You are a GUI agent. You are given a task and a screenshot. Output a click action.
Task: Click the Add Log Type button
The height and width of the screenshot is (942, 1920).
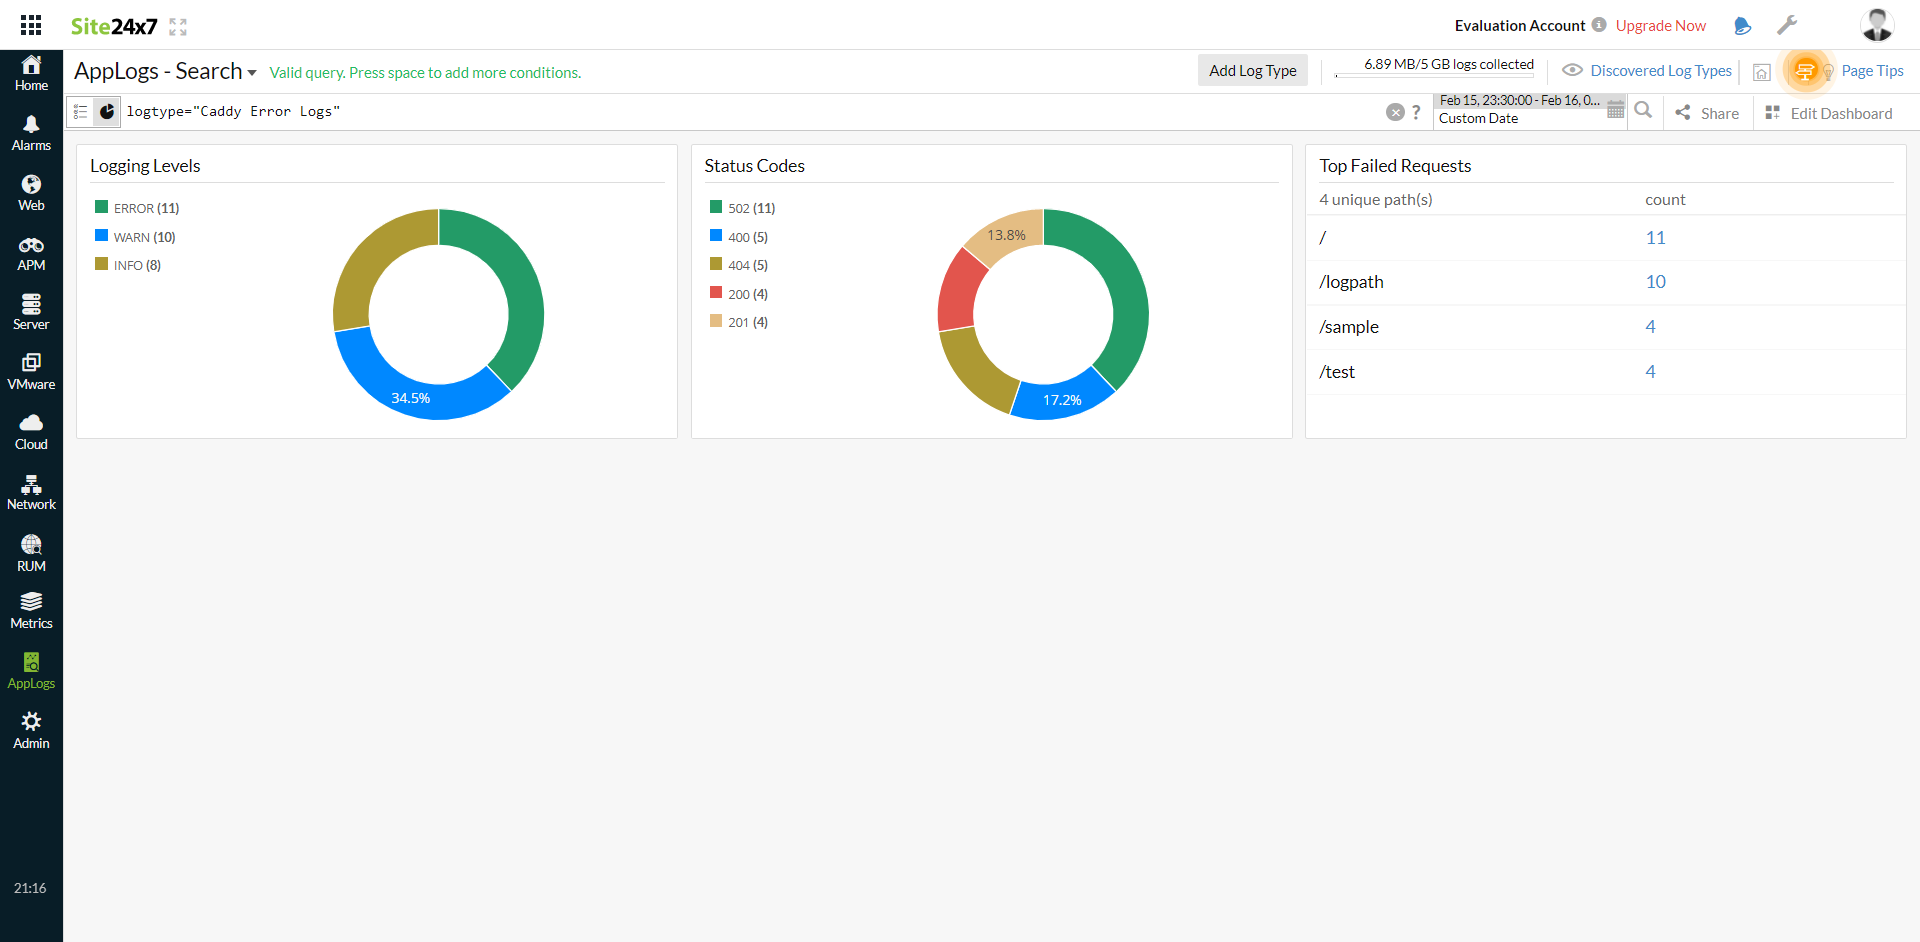[x=1252, y=70]
